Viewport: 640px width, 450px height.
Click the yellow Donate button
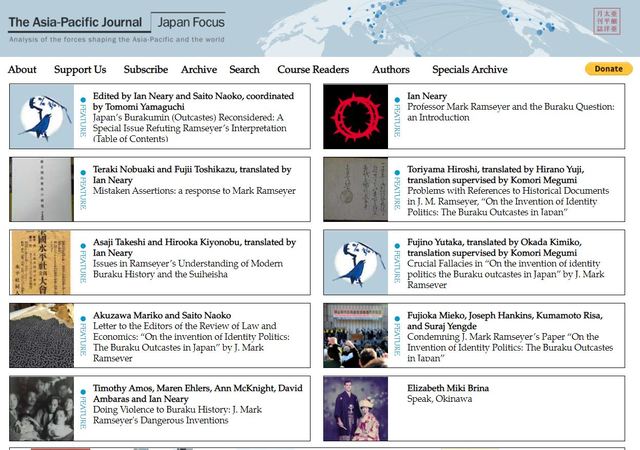coord(609,69)
